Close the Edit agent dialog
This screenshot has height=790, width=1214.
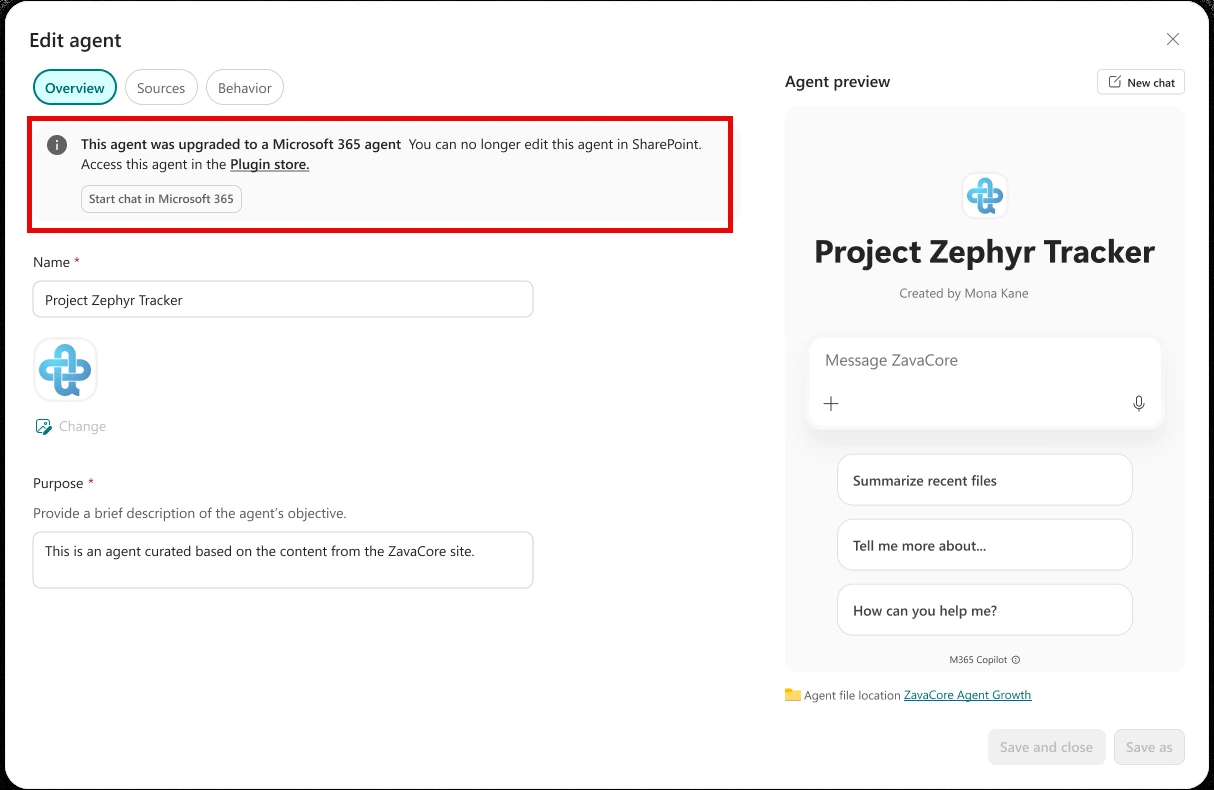1173,39
